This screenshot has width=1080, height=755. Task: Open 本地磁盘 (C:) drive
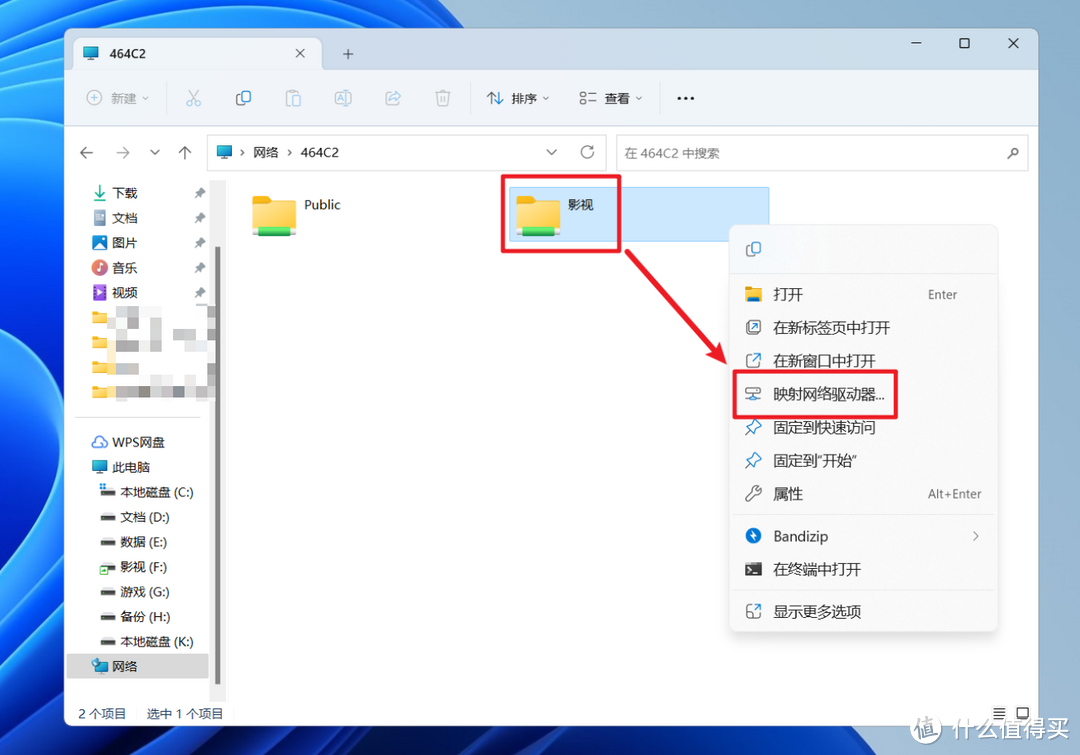[x=147, y=492]
